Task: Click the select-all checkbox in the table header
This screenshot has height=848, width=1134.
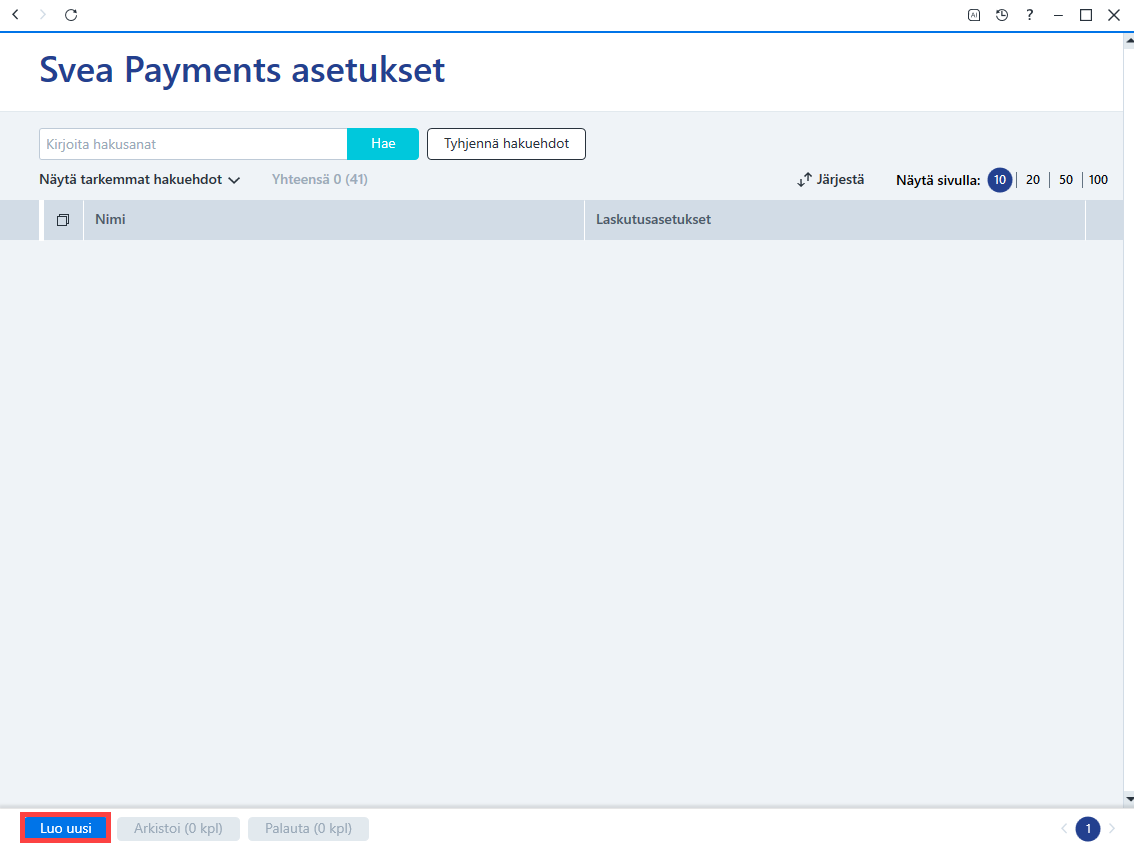Action: point(63,220)
